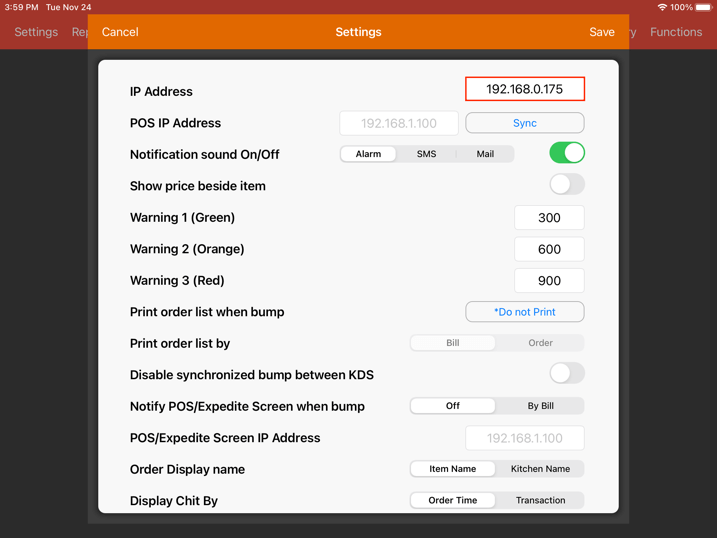Enable Show price beside item switch
Image resolution: width=717 pixels, height=538 pixels.
[x=567, y=184]
